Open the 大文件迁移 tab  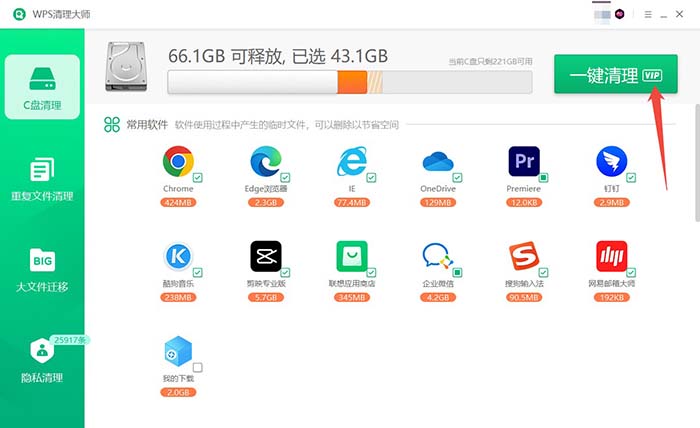coord(42,270)
